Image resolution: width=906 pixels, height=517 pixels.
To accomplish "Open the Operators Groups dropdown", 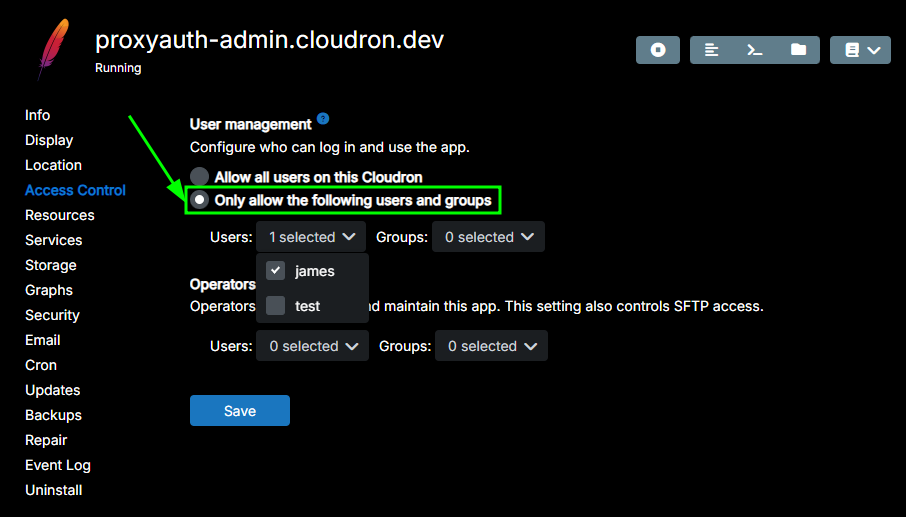I will (490, 346).
